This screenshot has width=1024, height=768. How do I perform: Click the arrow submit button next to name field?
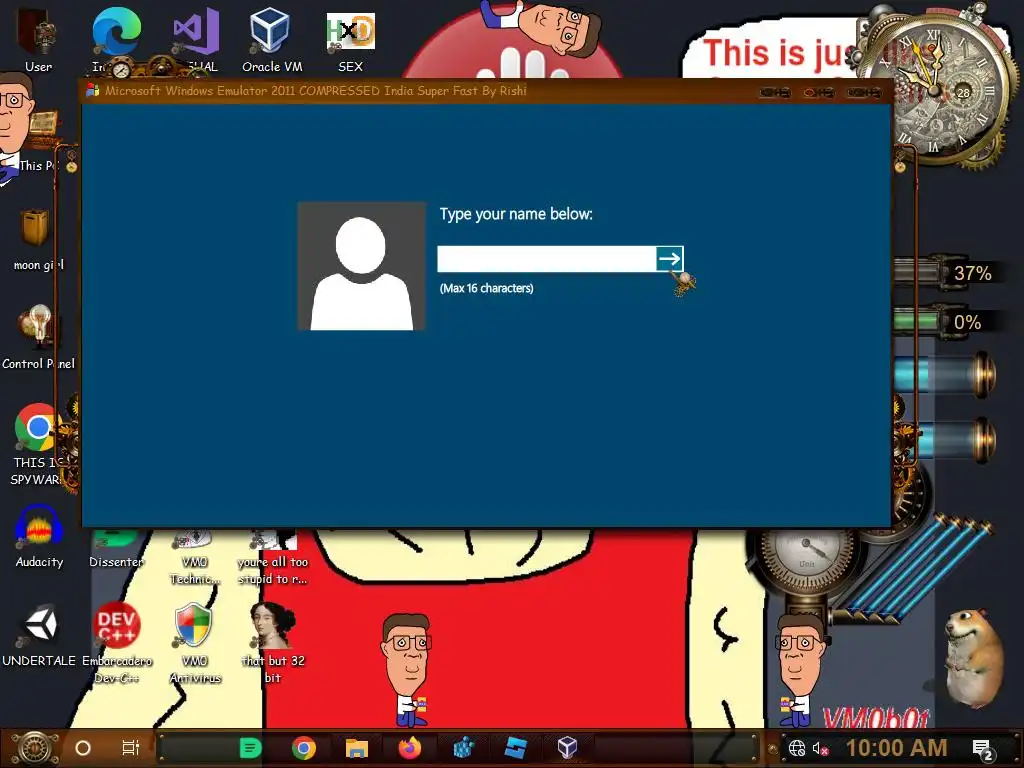tap(669, 259)
